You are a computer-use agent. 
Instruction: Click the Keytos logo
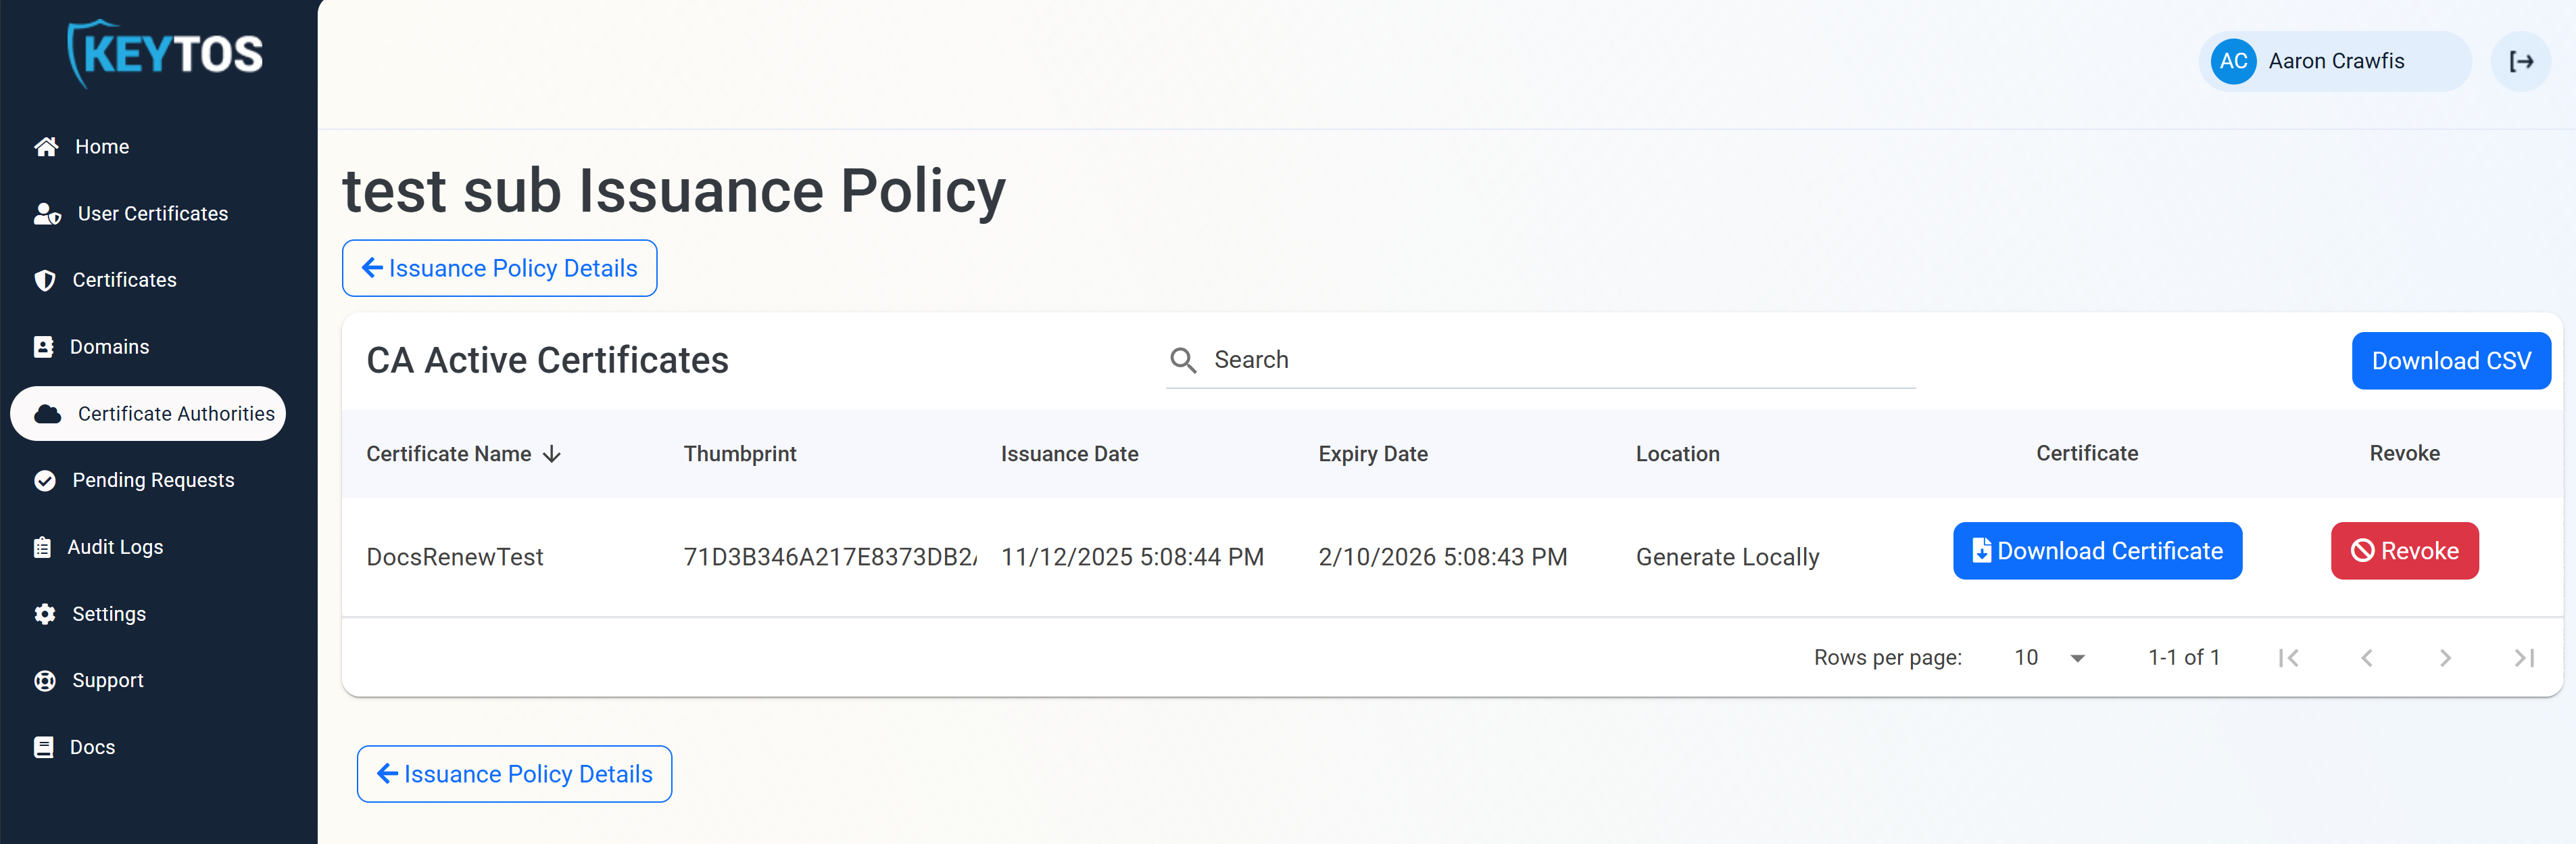point(165,54)
